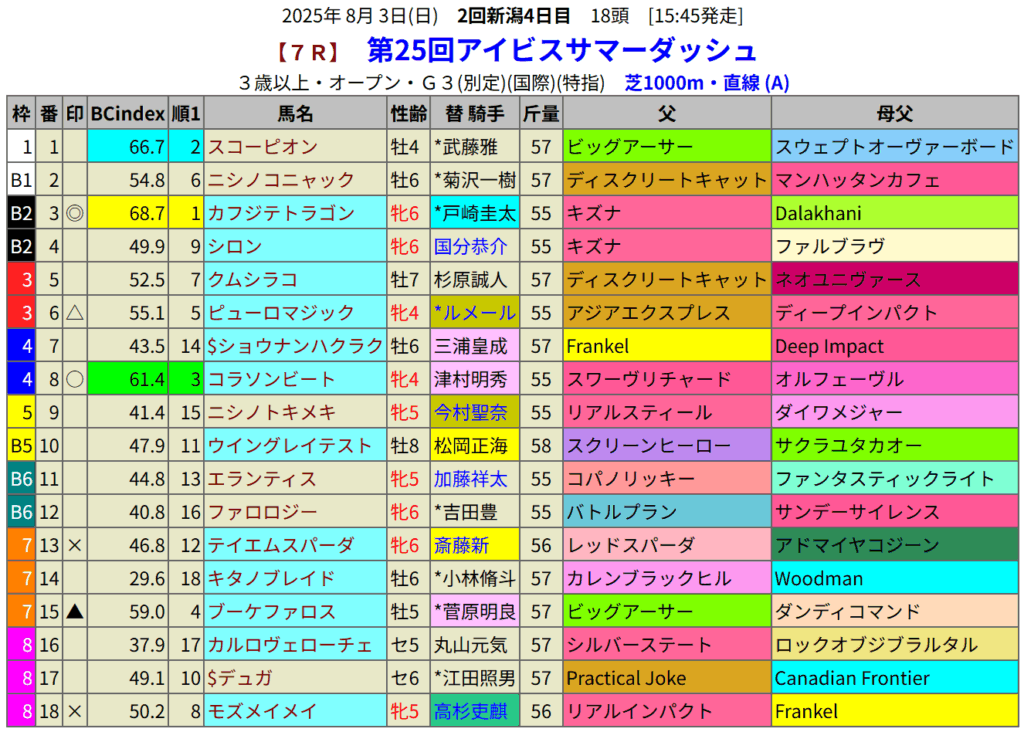Image resolution: width=1024 pixels, height=732 pixels.
Task: Select the ○ mark next to コラソンビート
Action: (75, 379)
